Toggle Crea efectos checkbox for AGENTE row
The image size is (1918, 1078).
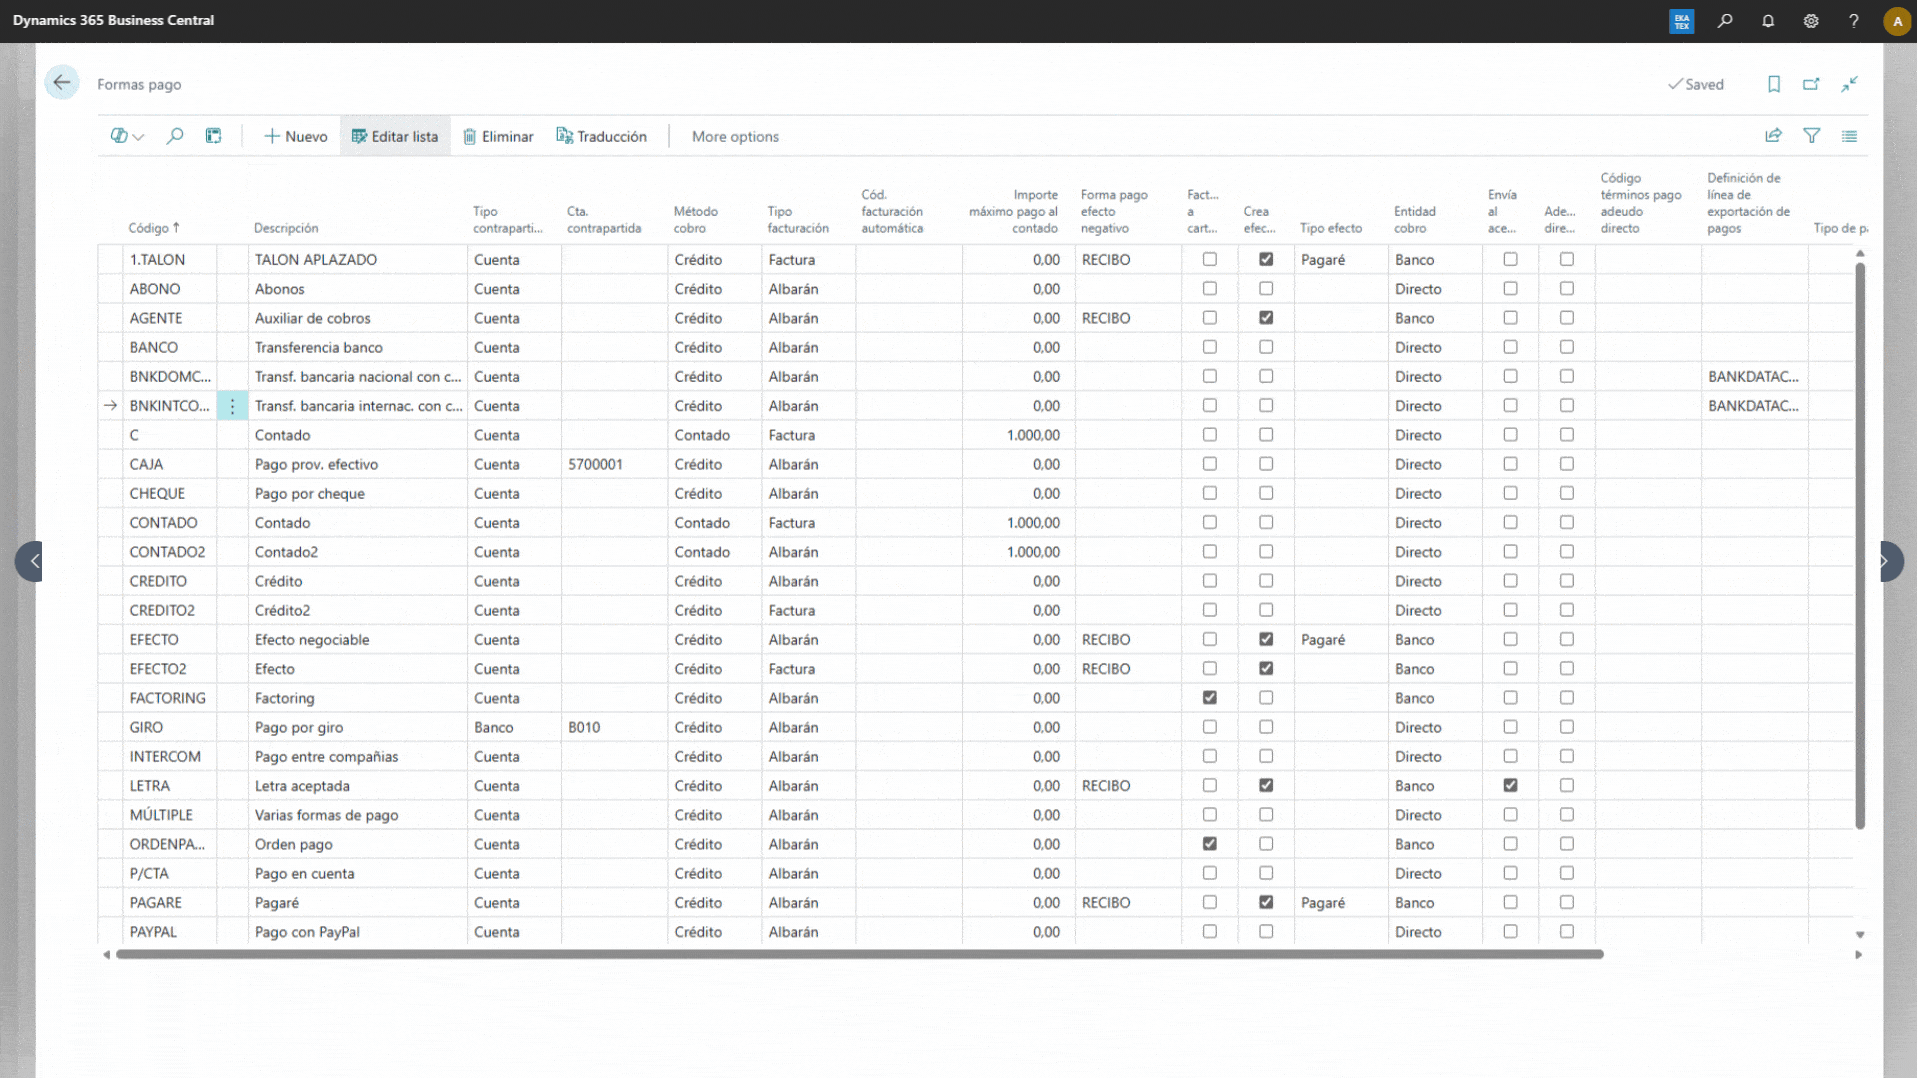point(1266,318)
